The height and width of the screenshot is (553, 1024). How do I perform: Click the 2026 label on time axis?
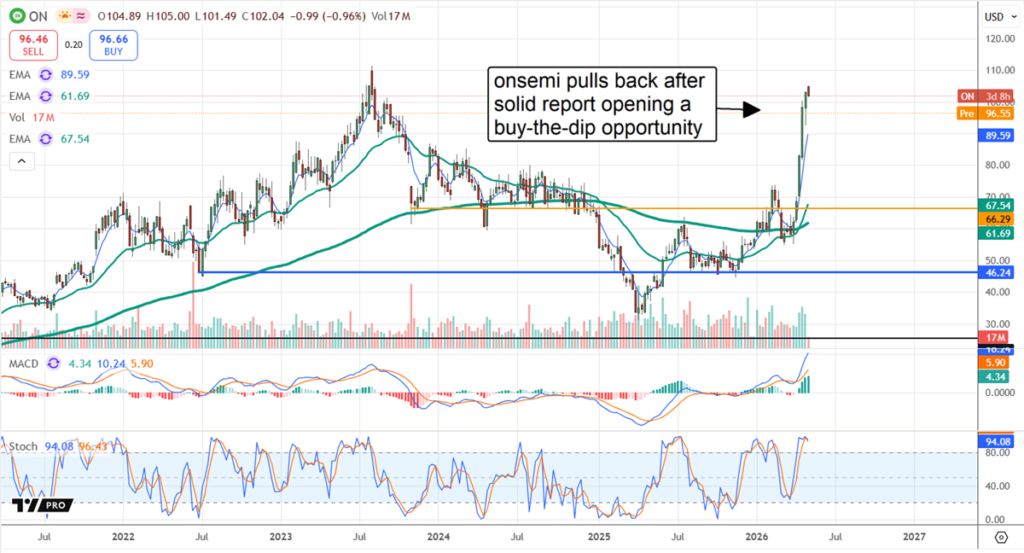[x=756, y=537]
